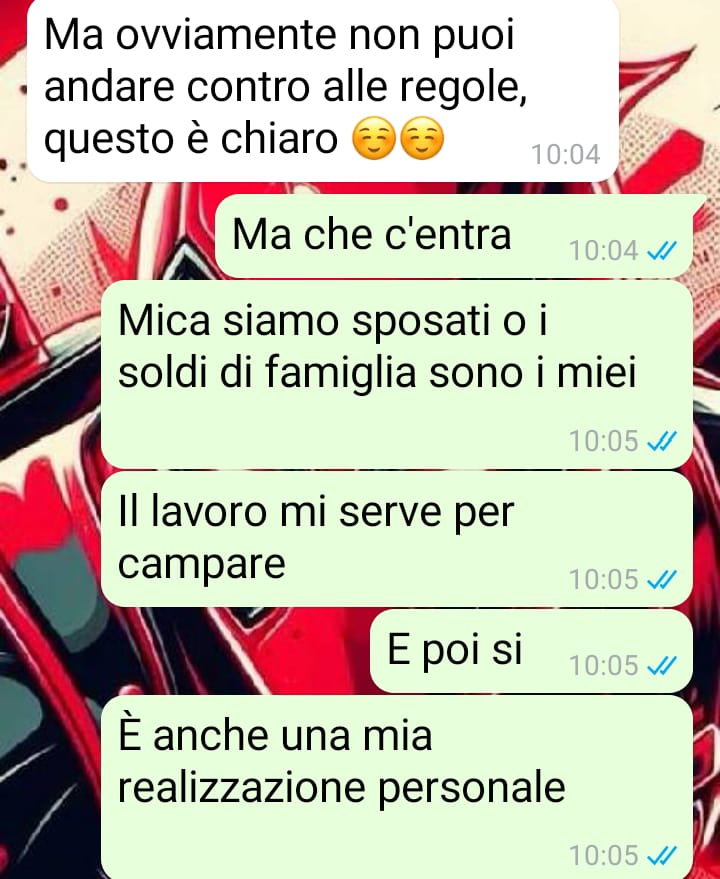Tap read ticks on 'realizzazione personale' message
This screenshot has height=879, width=720.
coord(662,856)
